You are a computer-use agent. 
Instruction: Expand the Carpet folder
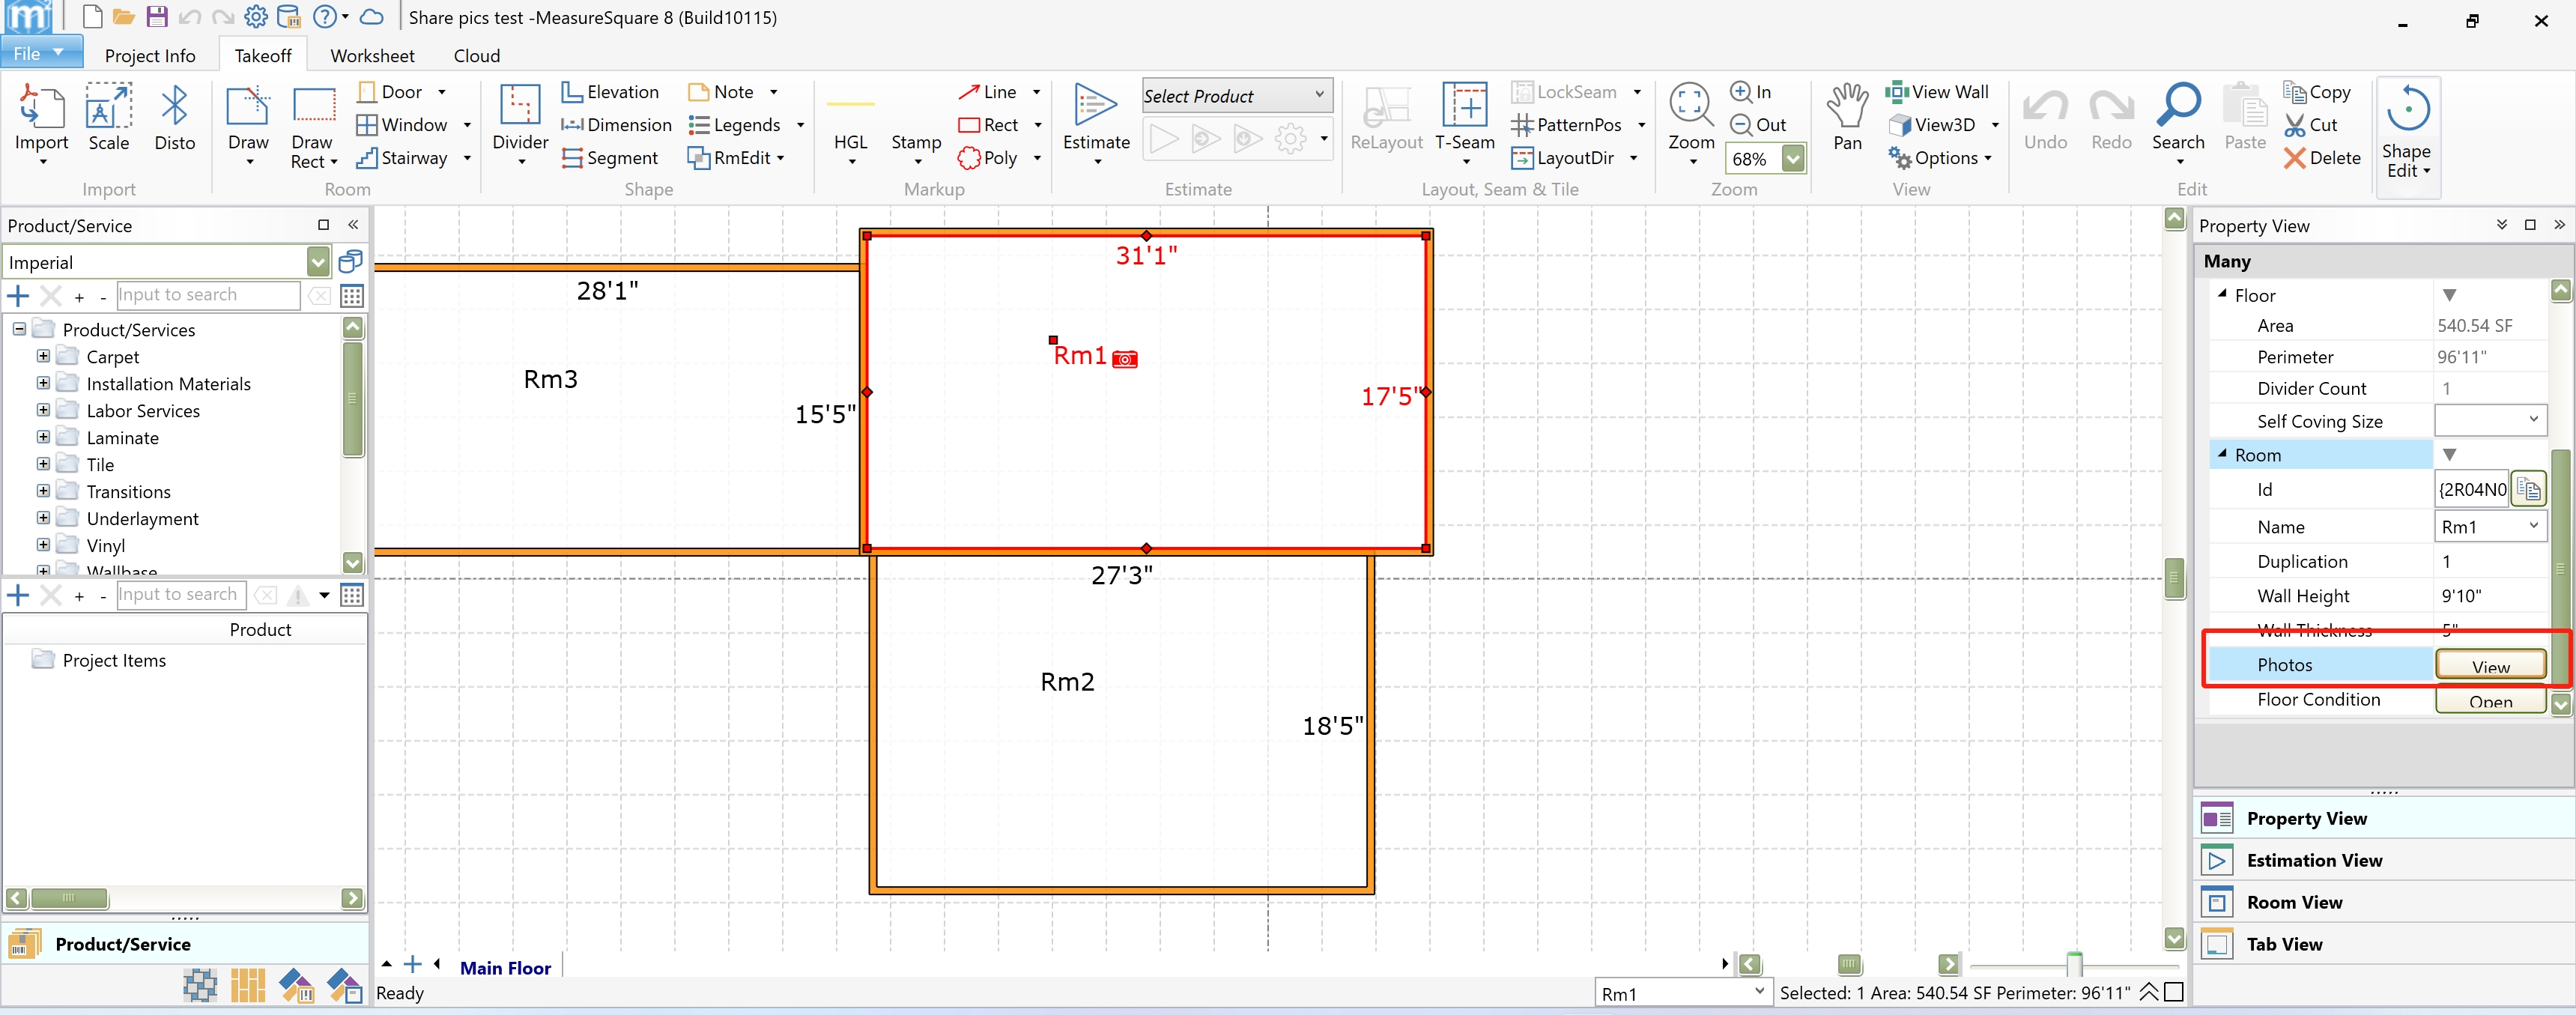coord(43,356)
